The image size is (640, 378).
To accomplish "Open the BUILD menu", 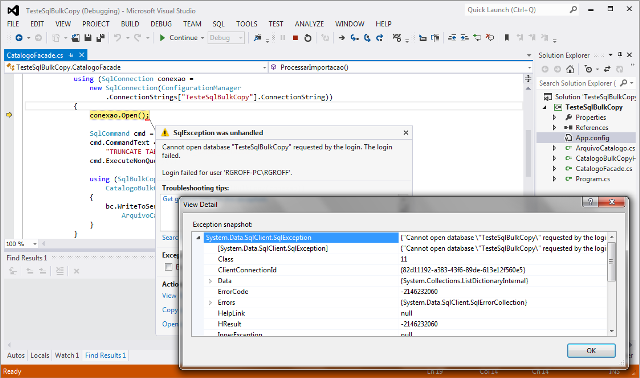I will 130,24.
